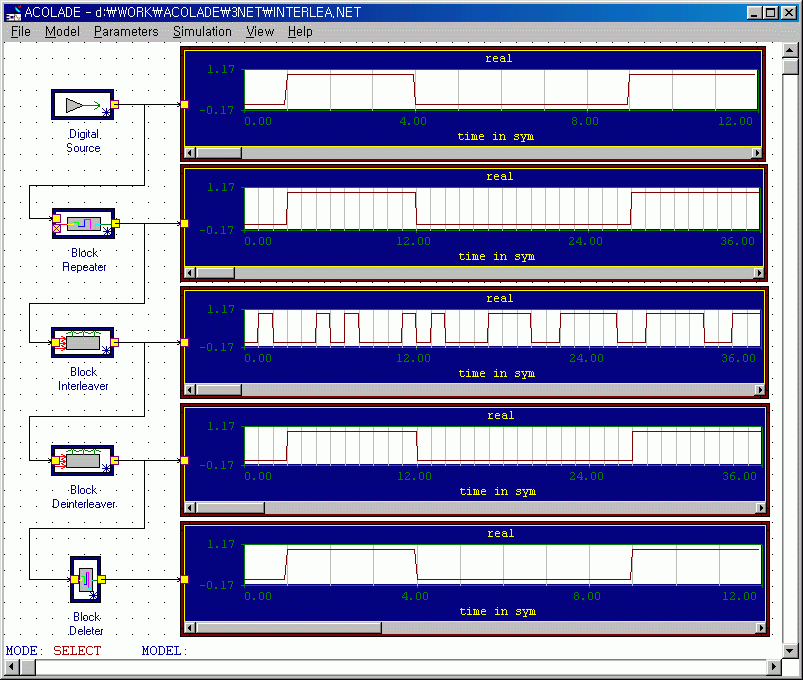Viewport: 803px width, 680px height.
Task: Minimize the ACOLADE window
Action: [753, 13]
